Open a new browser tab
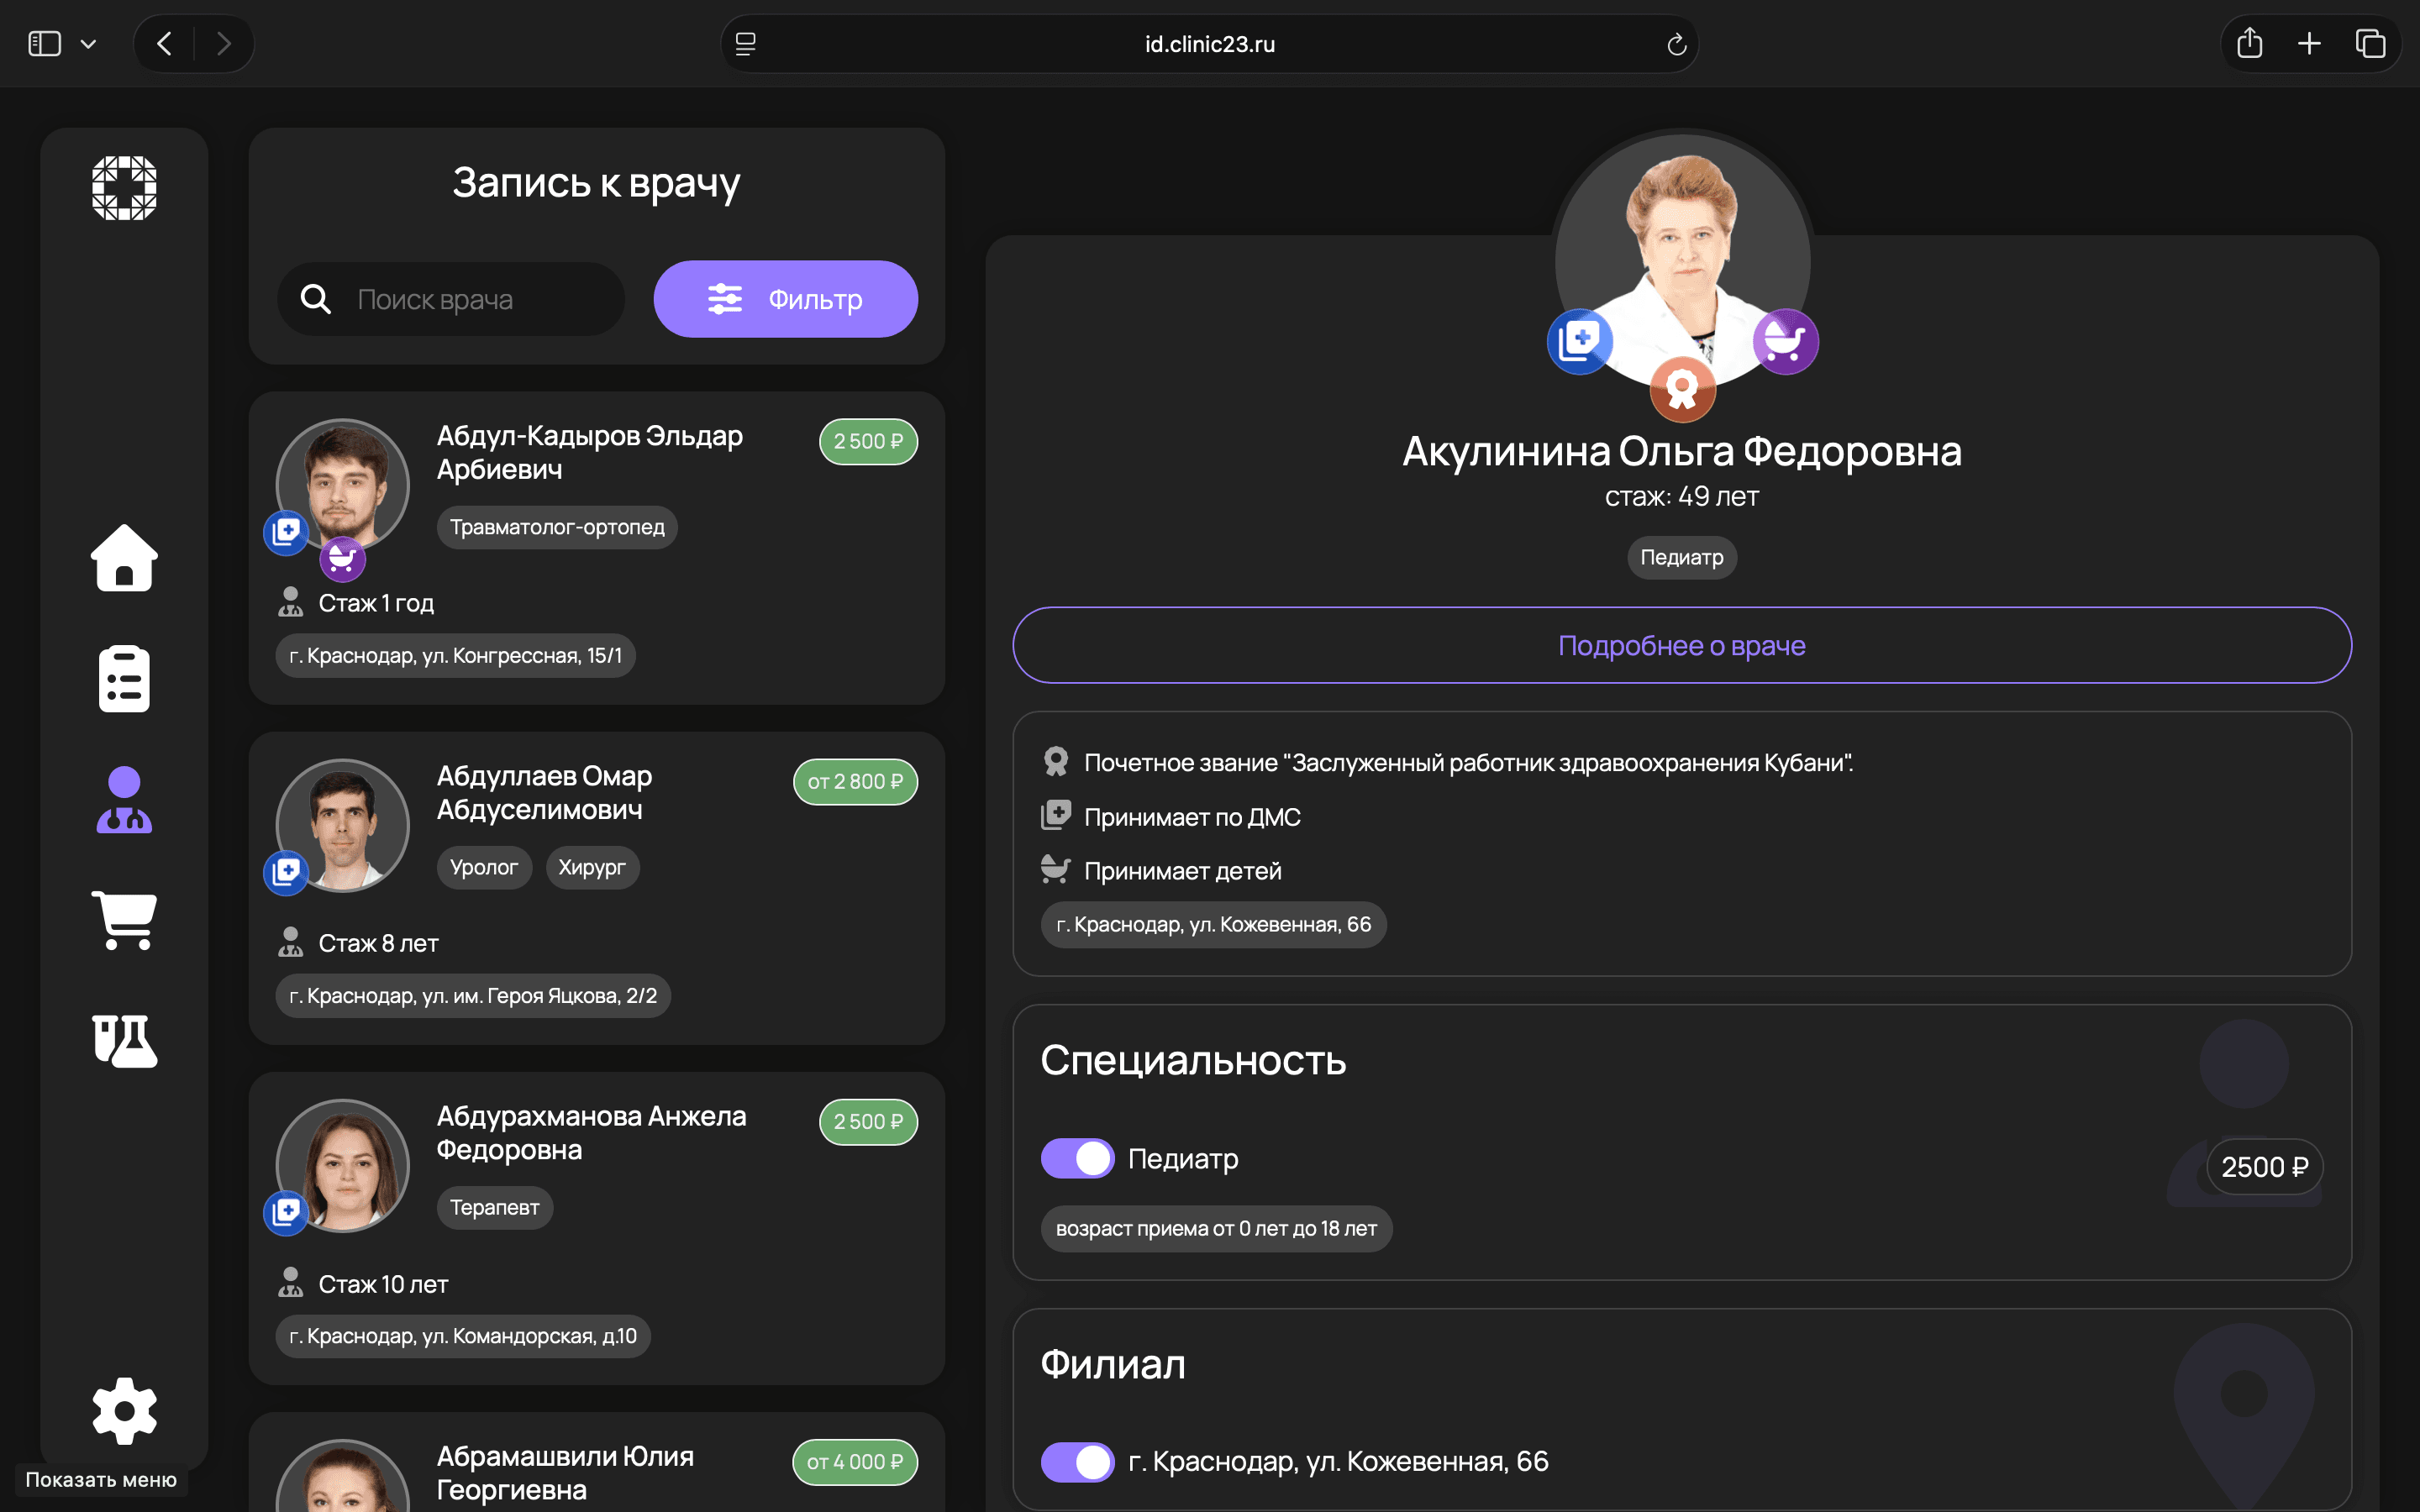The width and height of the screenshot is (2420, 1512). pyautogui.click(x=2309, y=43)
